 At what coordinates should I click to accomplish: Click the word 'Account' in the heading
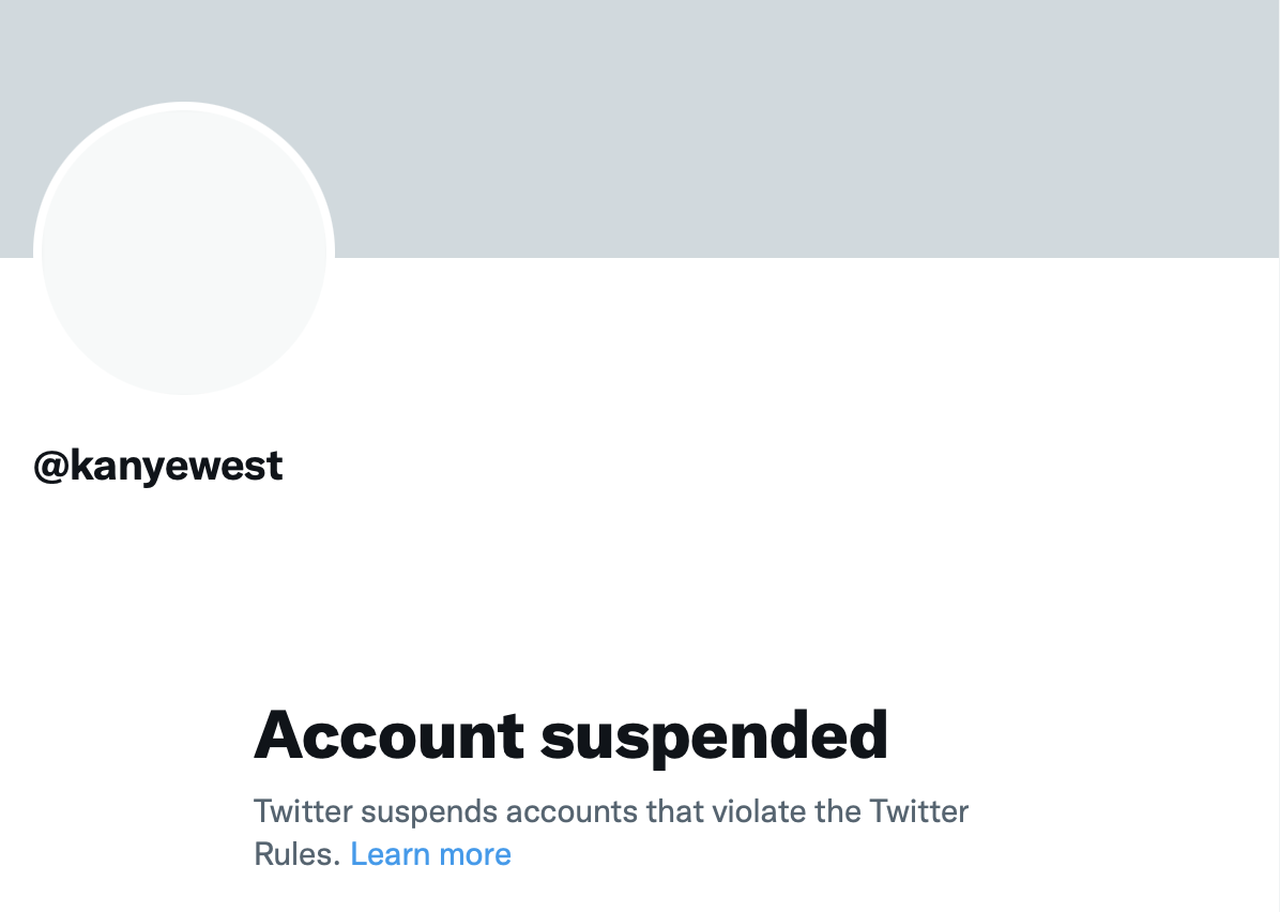[x=388, y=735]
